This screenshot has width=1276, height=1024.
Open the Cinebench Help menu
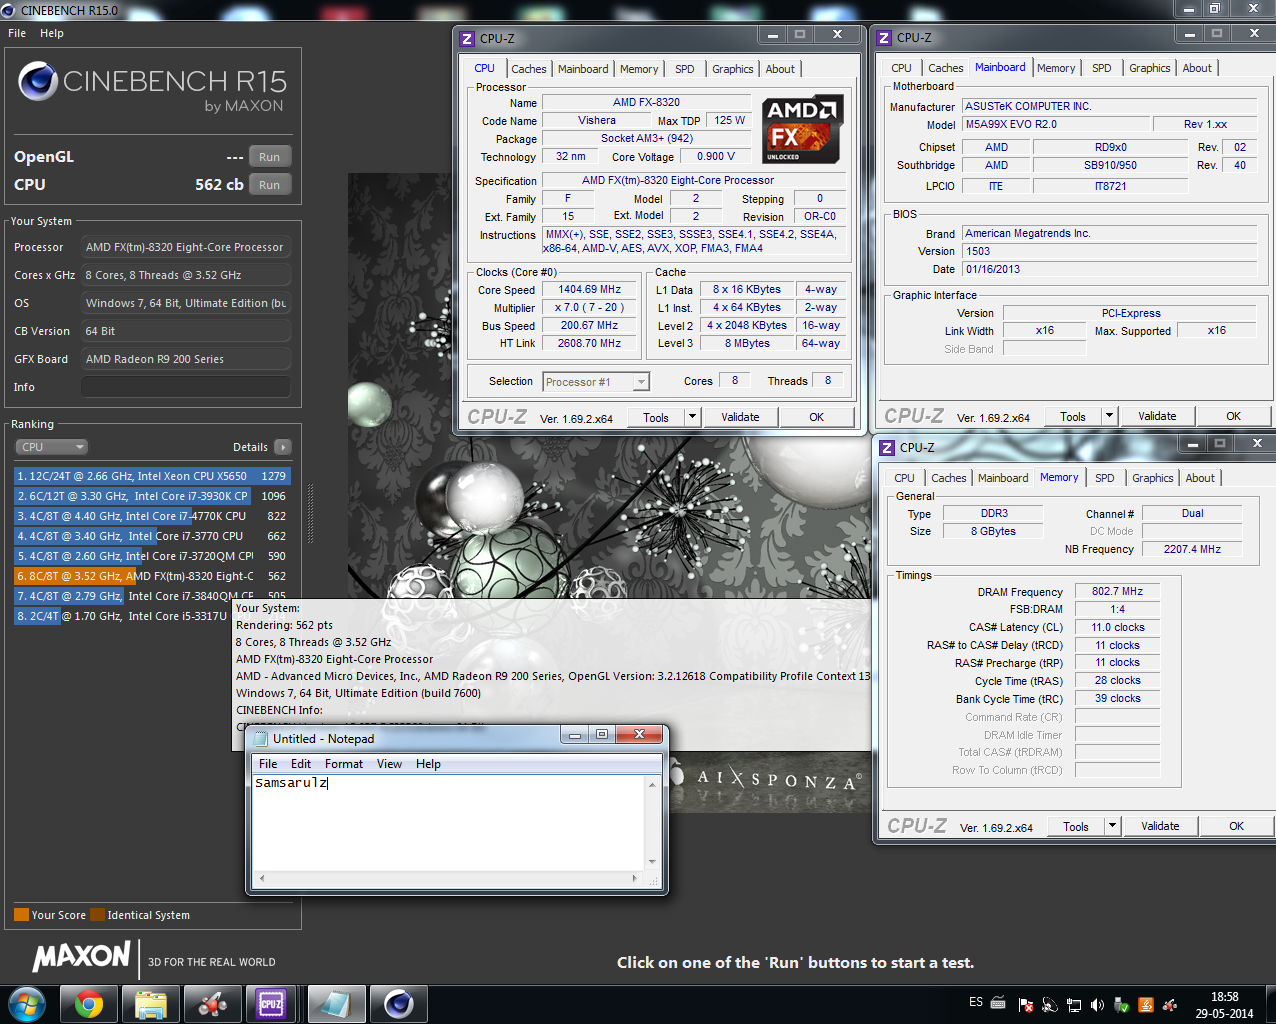[52, 33]
